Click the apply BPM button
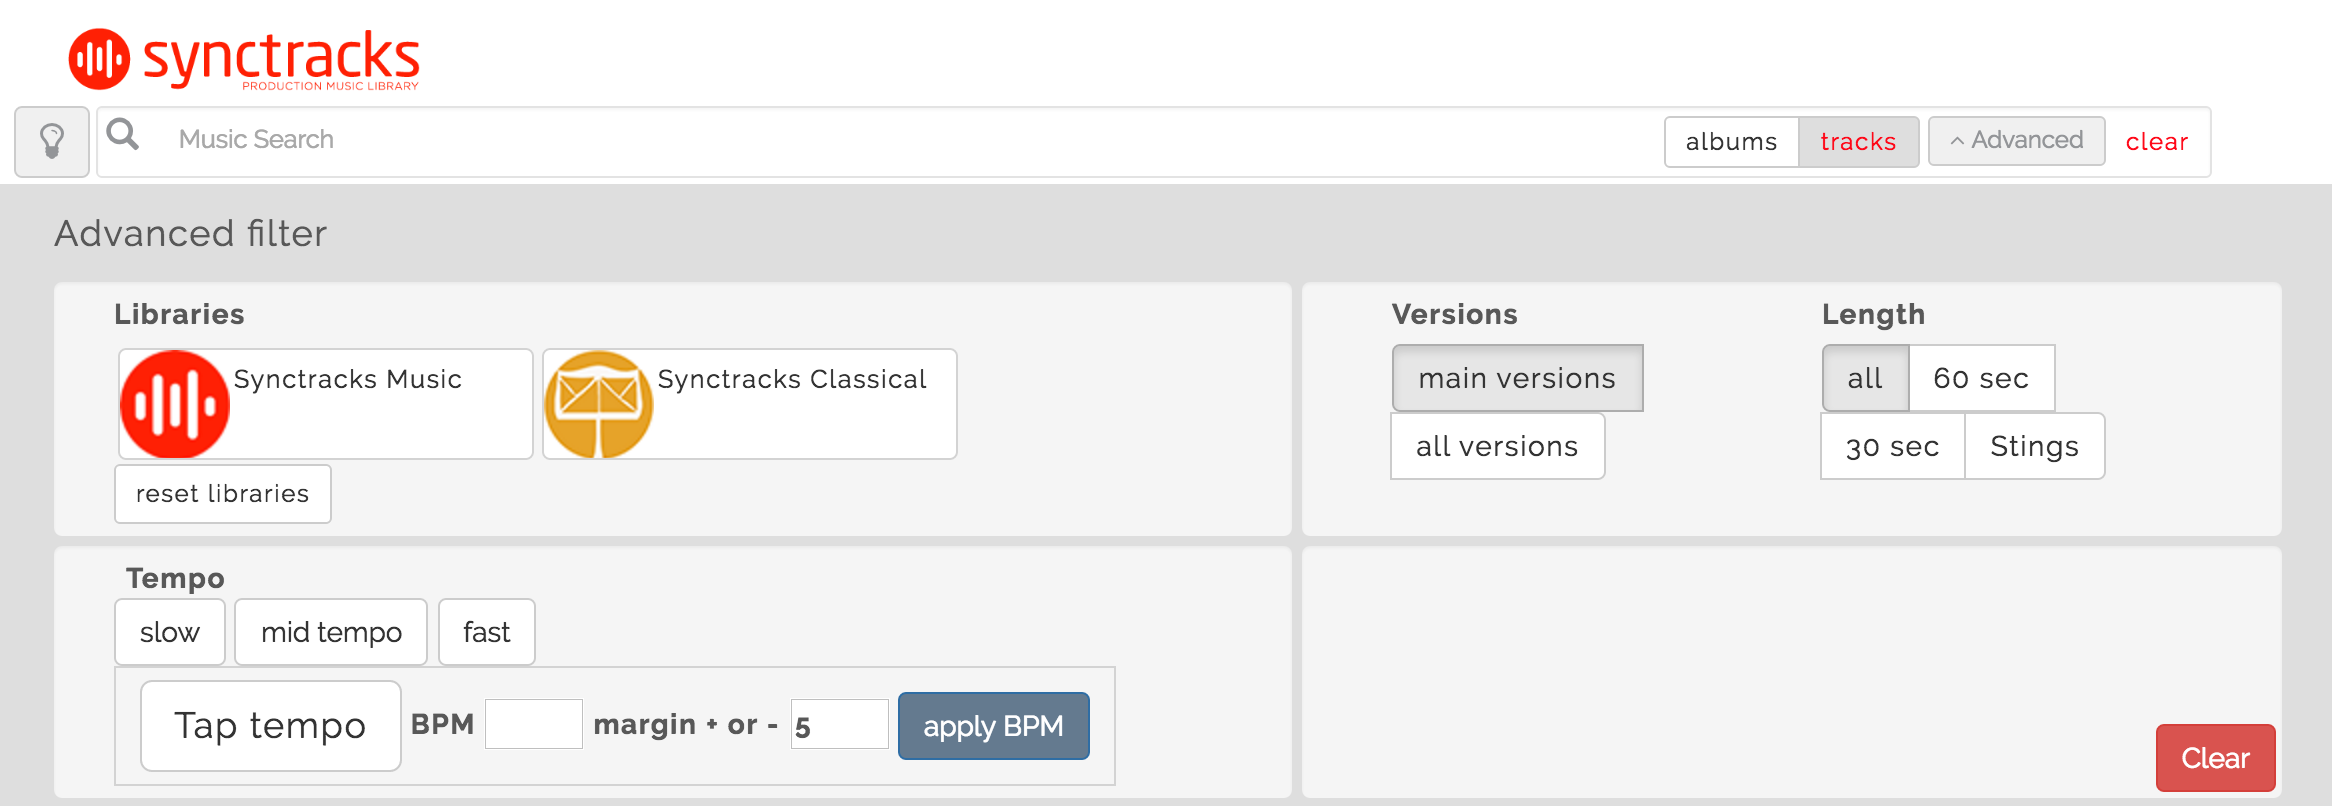The height and width of the screenshot is (806, 2332). [993, 726]
